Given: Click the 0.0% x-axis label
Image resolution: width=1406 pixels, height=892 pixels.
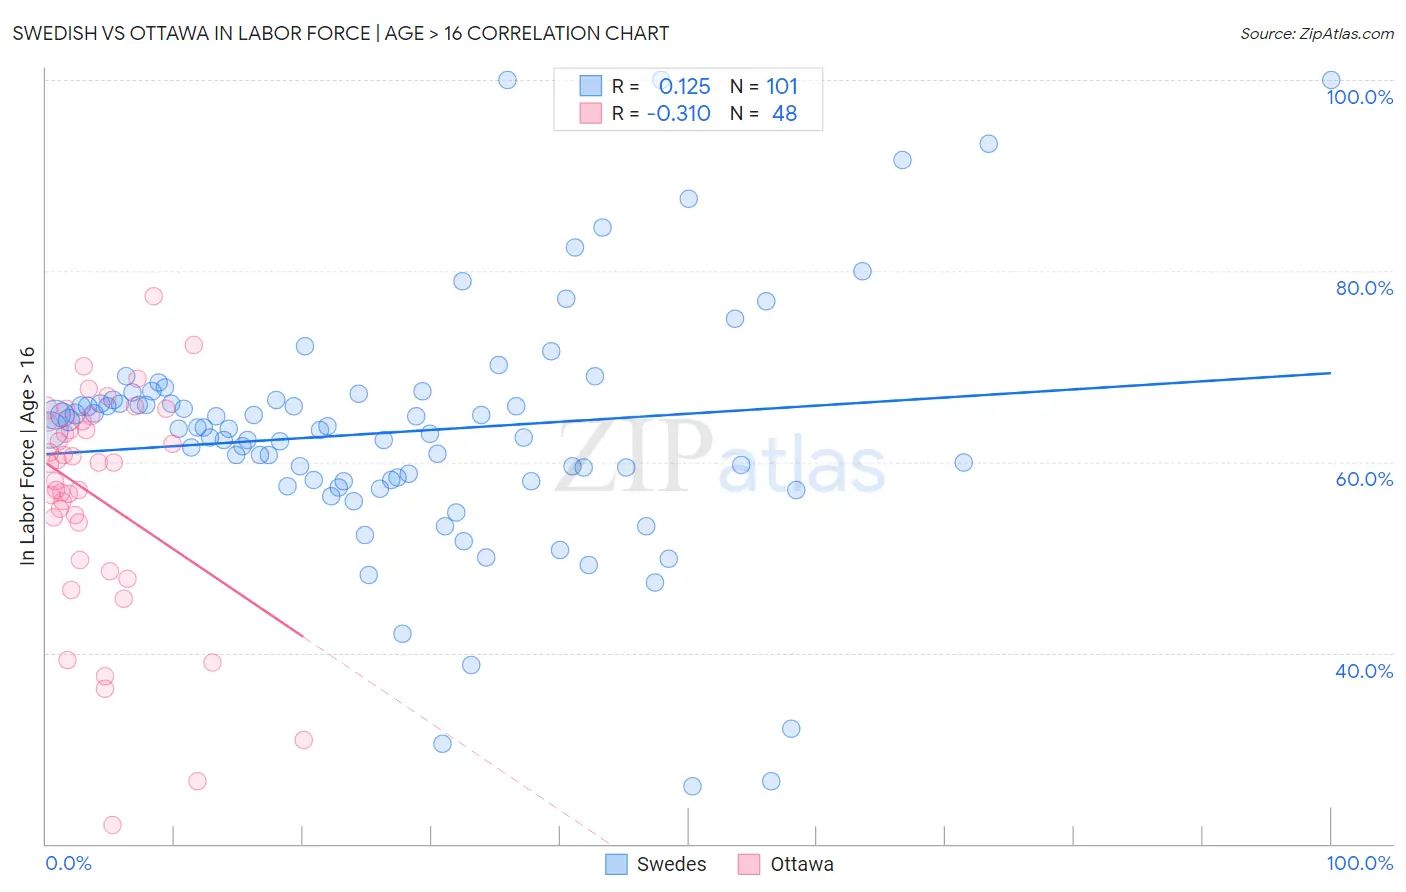Looking at the screenshot, I should 68,863.
